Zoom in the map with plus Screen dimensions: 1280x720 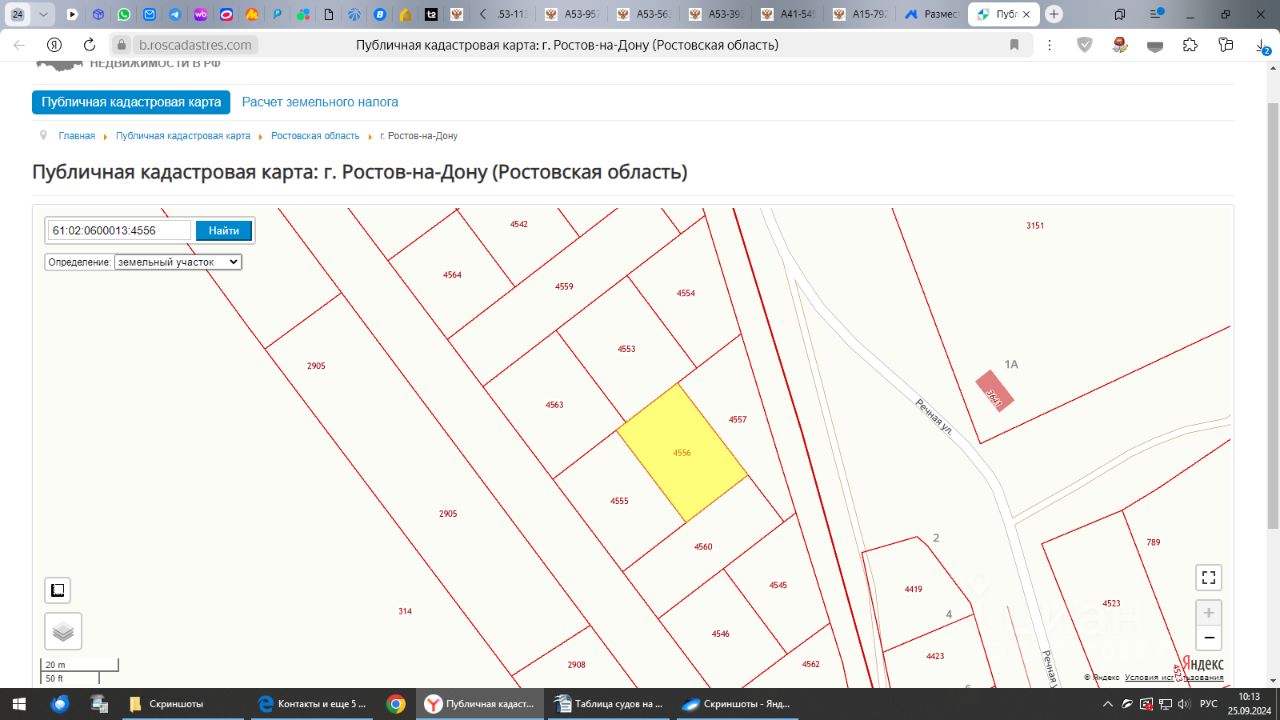pos(1209,613)
